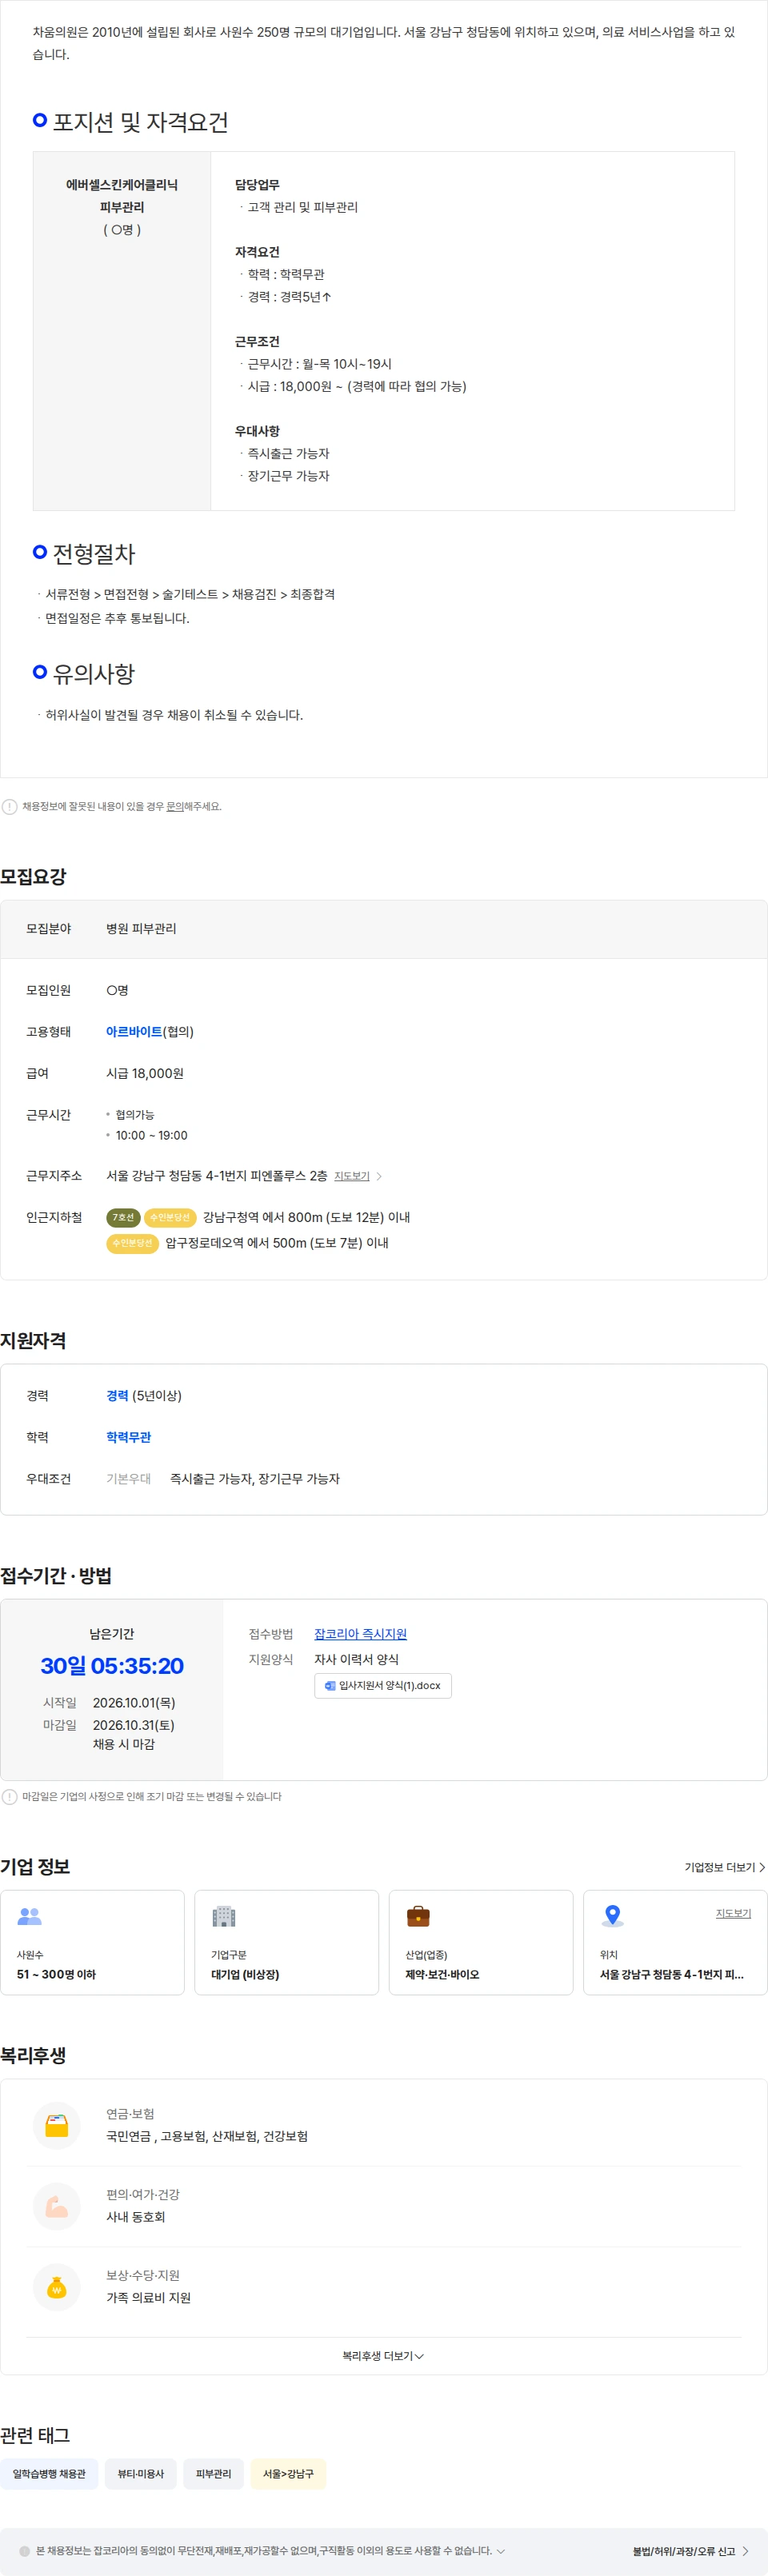Click the info icon beside 채용정보 notice
768x2576 pixels.
[x=9, y=806]
